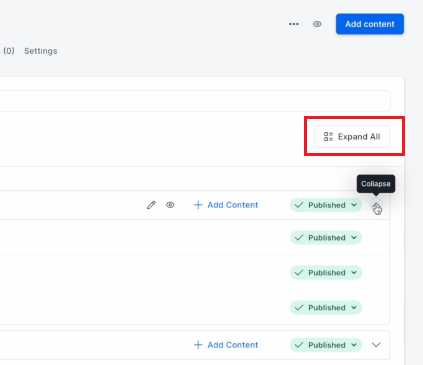
Task: Click the plus icon in bottom section row
Action: pos(198,345)
